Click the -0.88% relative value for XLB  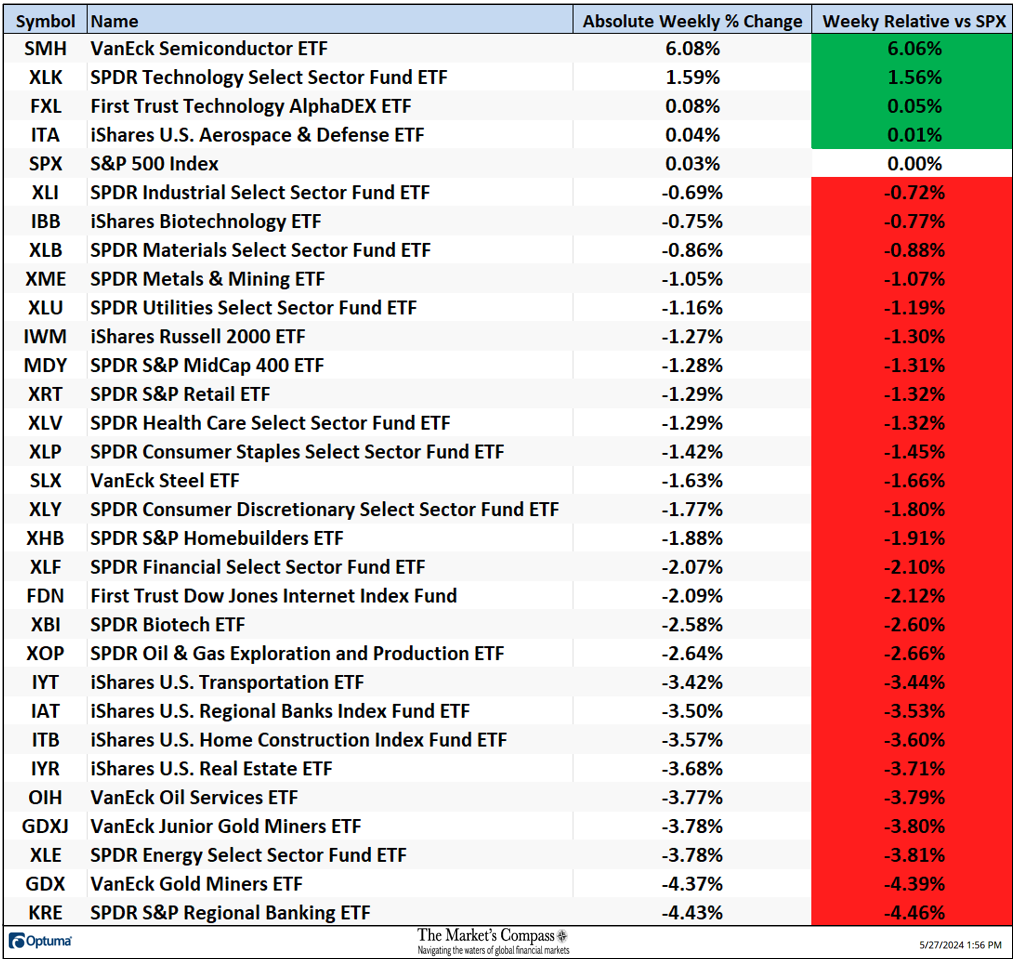[x=914, y=250]
